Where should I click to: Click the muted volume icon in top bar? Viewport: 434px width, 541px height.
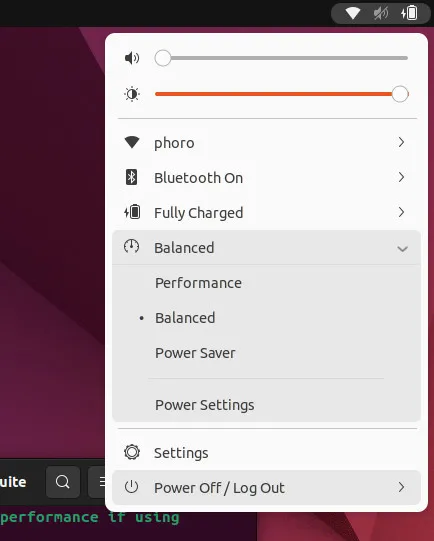[381, 13]
